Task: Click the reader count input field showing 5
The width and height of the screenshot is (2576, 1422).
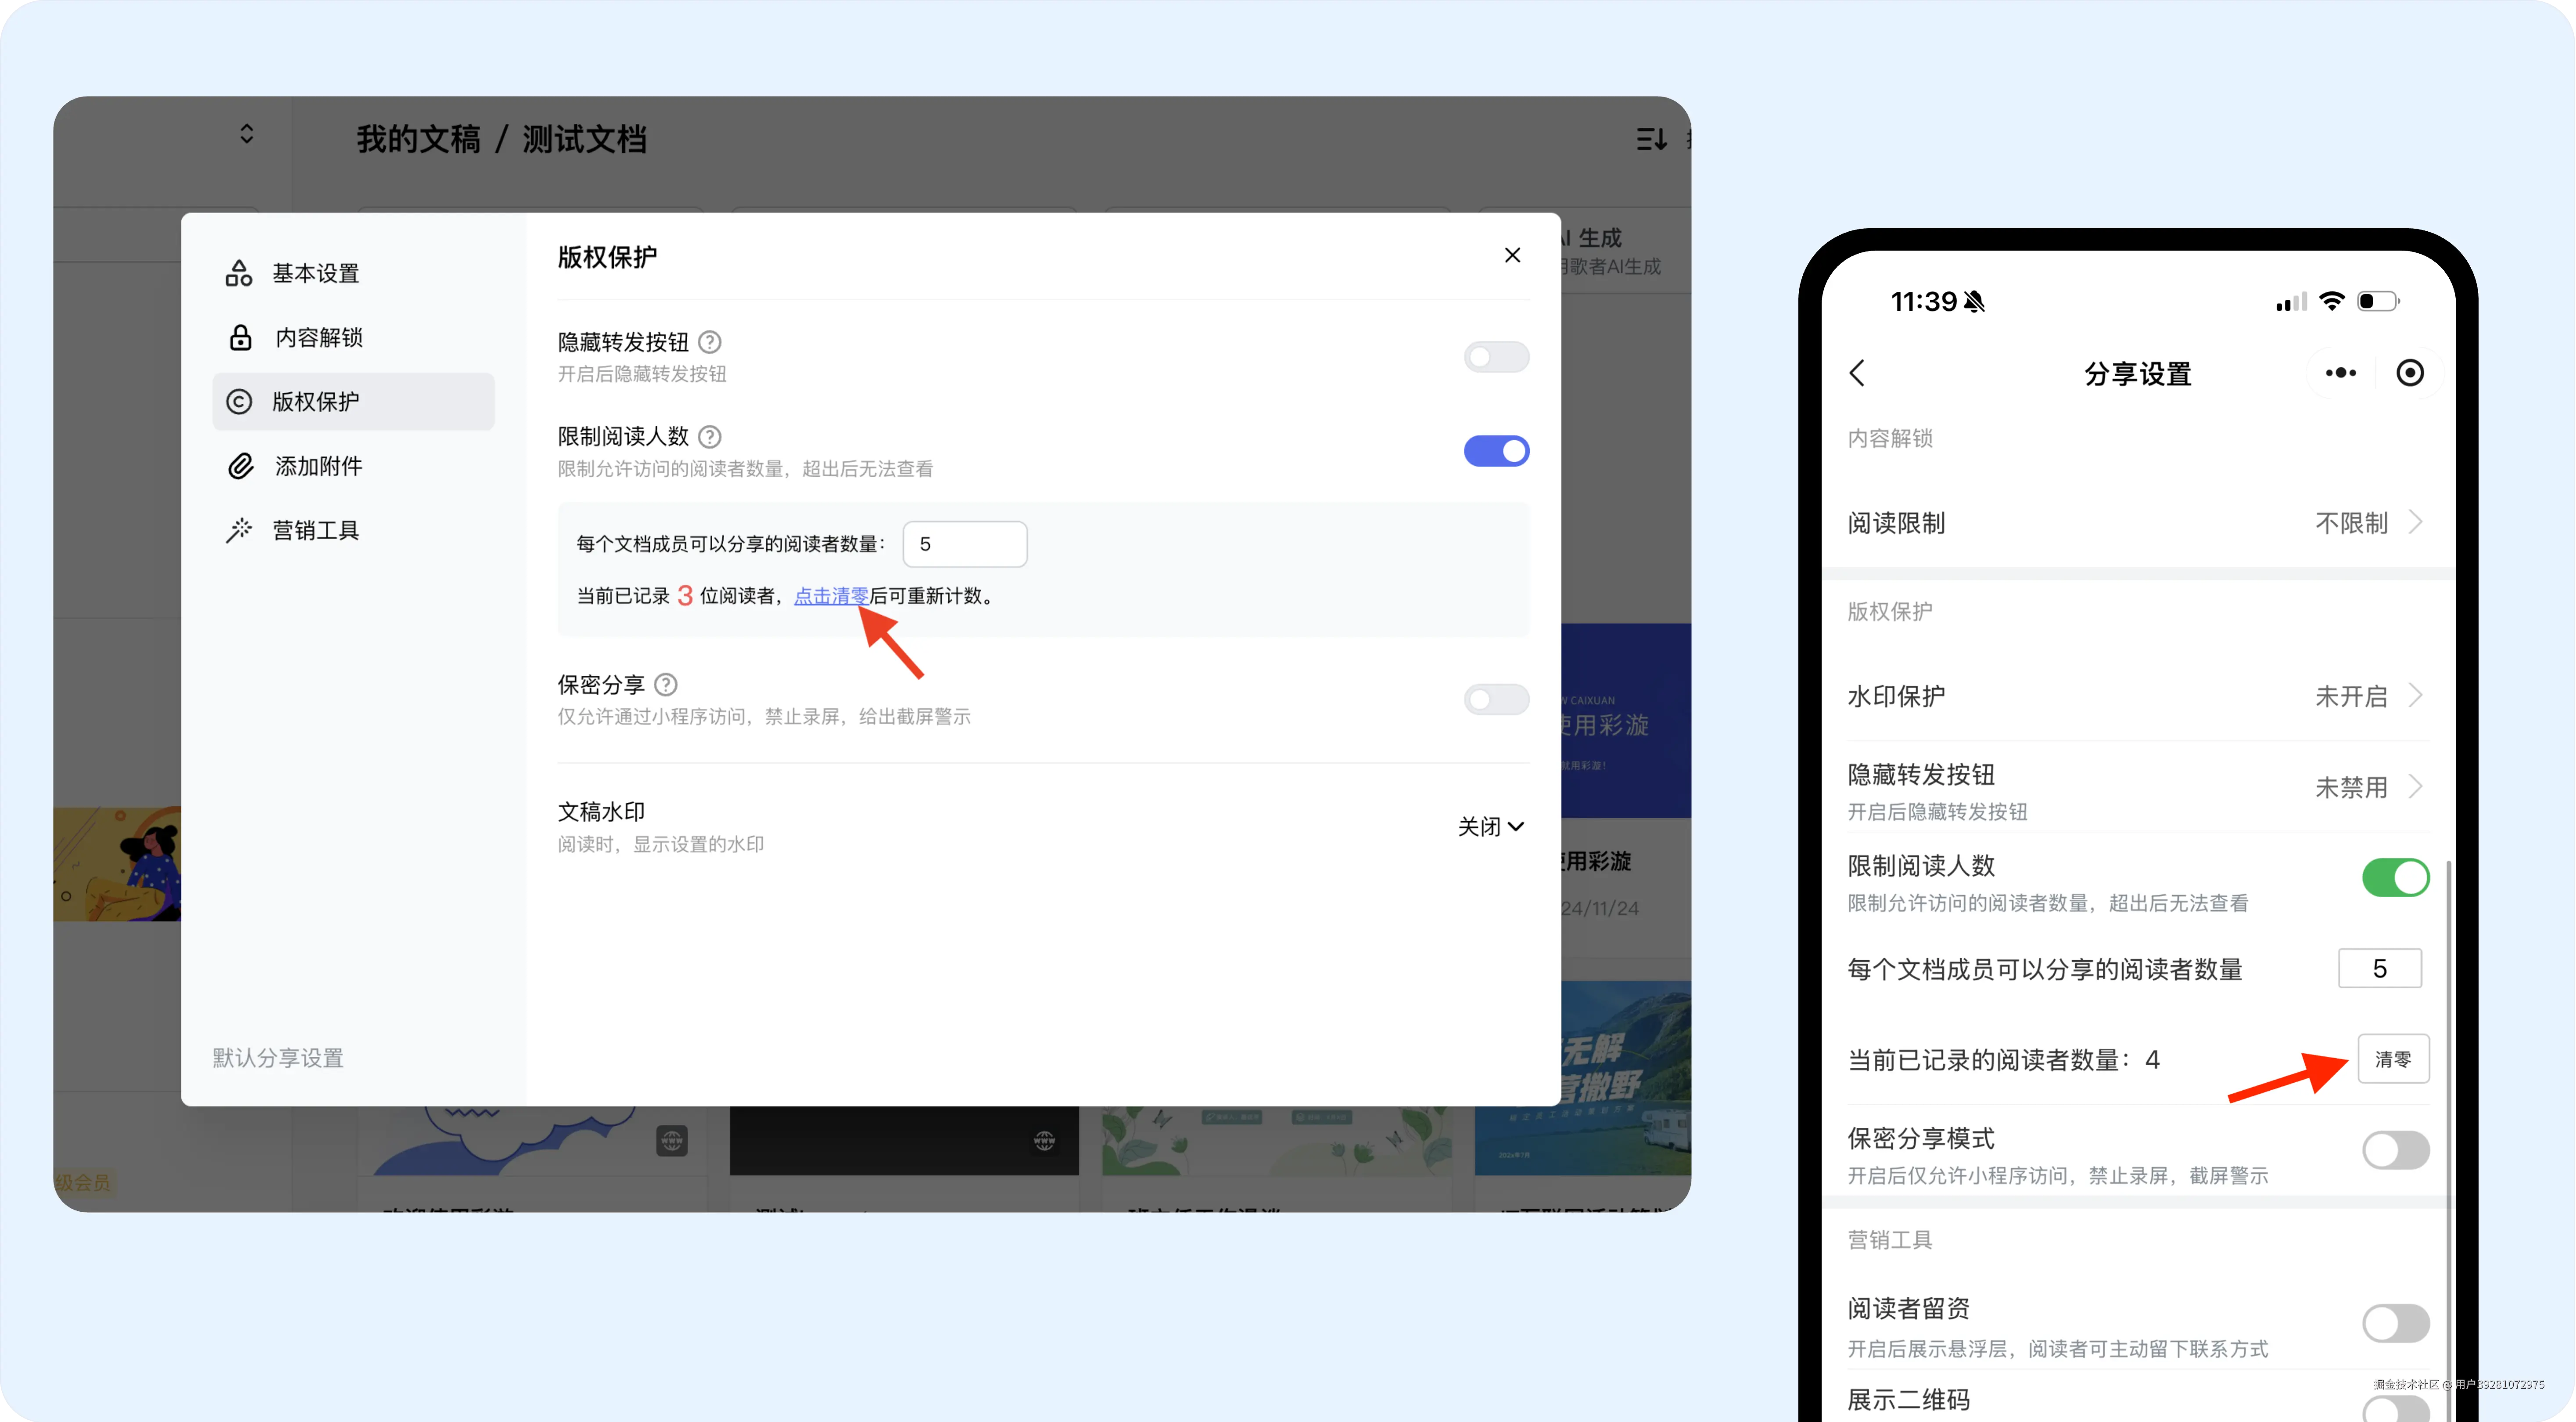Action: coord(964,544)
